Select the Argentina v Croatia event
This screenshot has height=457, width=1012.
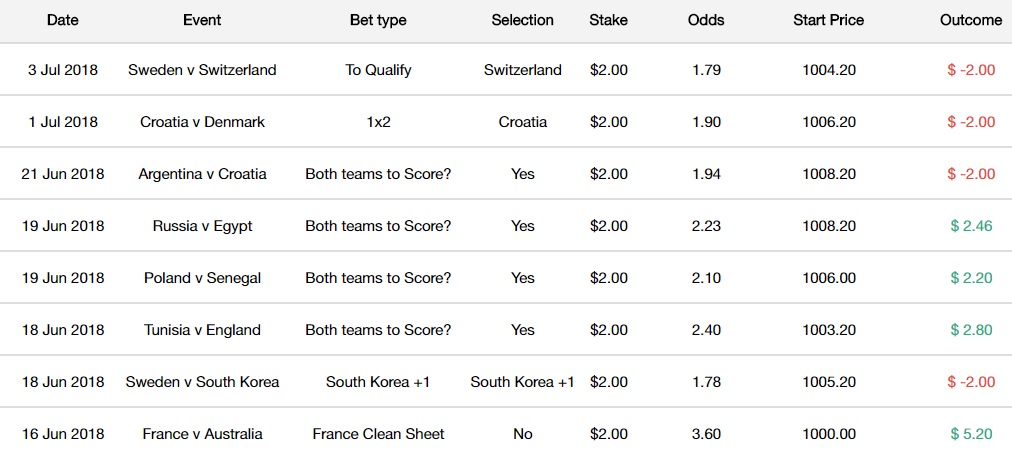click(x=202, y=174)
